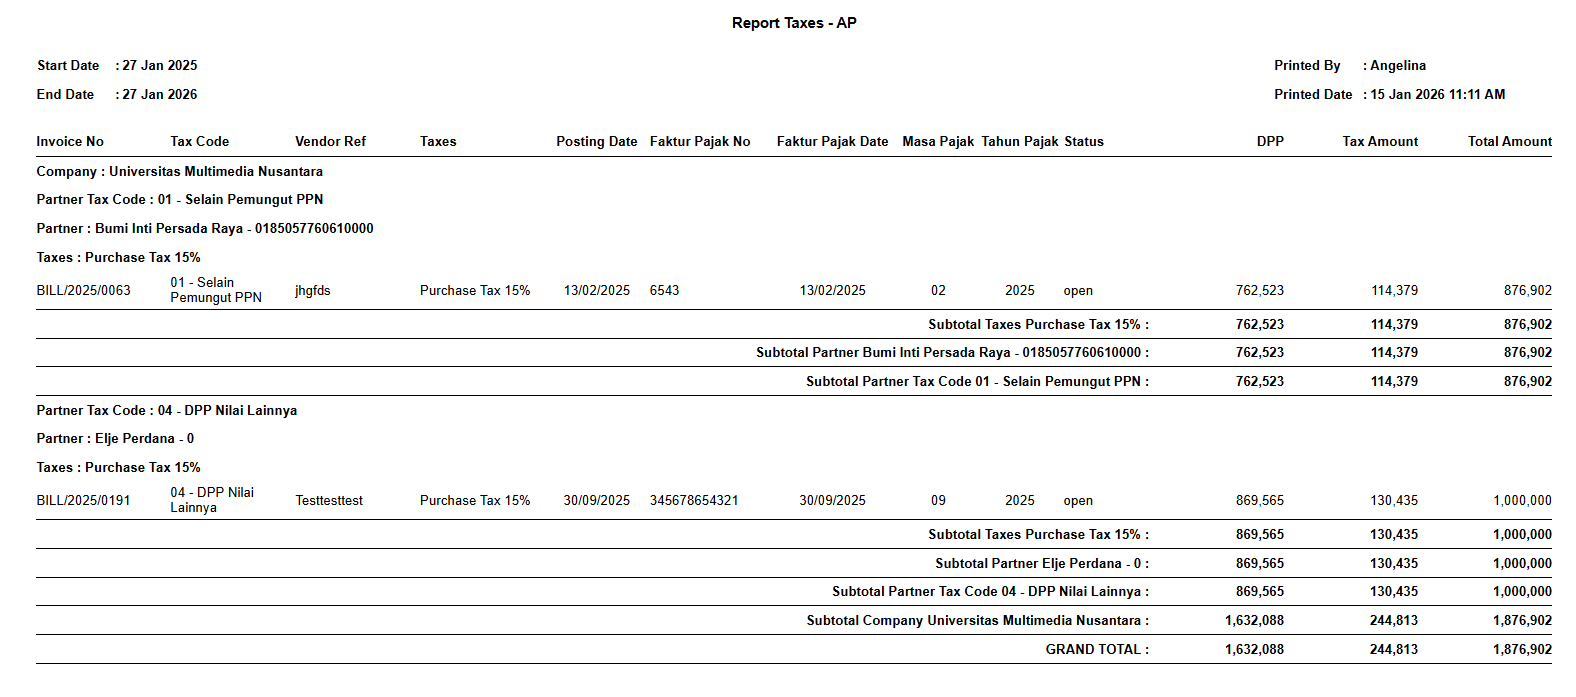Viewport: 1576px width, 697px height.
Task: Select the Printed By name Angelina
Action: 1397,66
